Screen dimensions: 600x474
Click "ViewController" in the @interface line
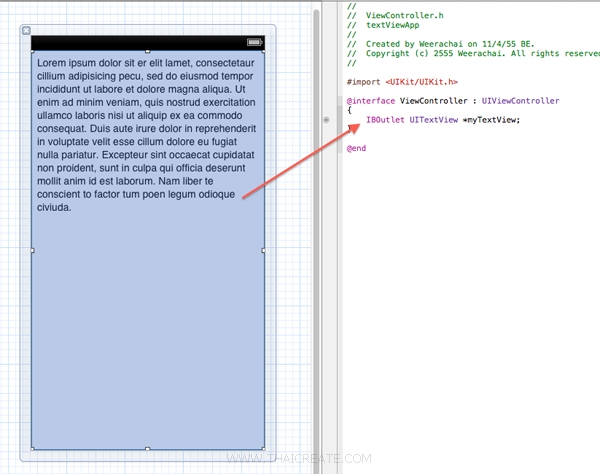click(x=434, y=101)
